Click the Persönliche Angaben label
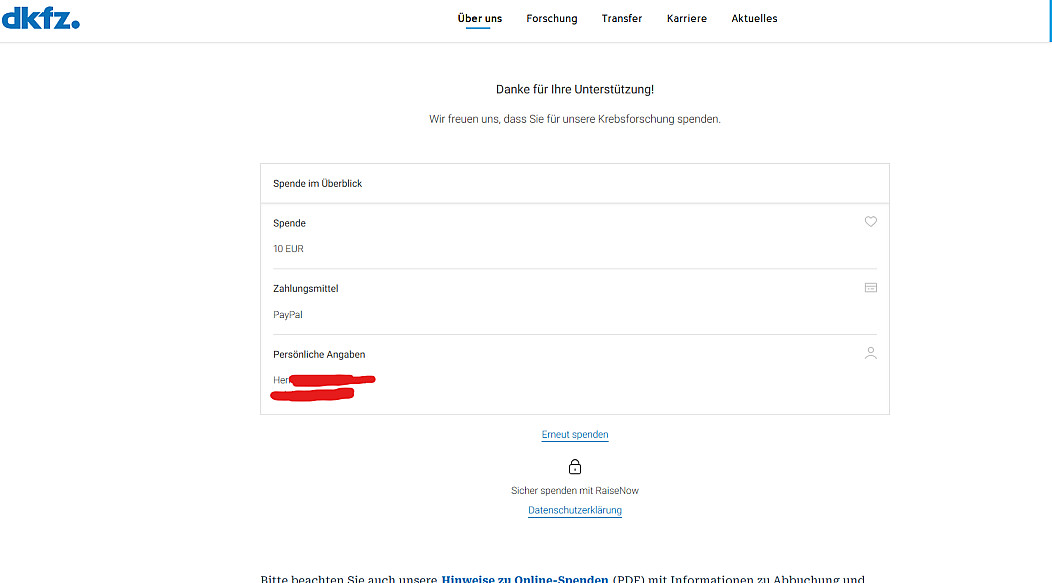This screenshot has height=583, width=1052. pos(319,355)
